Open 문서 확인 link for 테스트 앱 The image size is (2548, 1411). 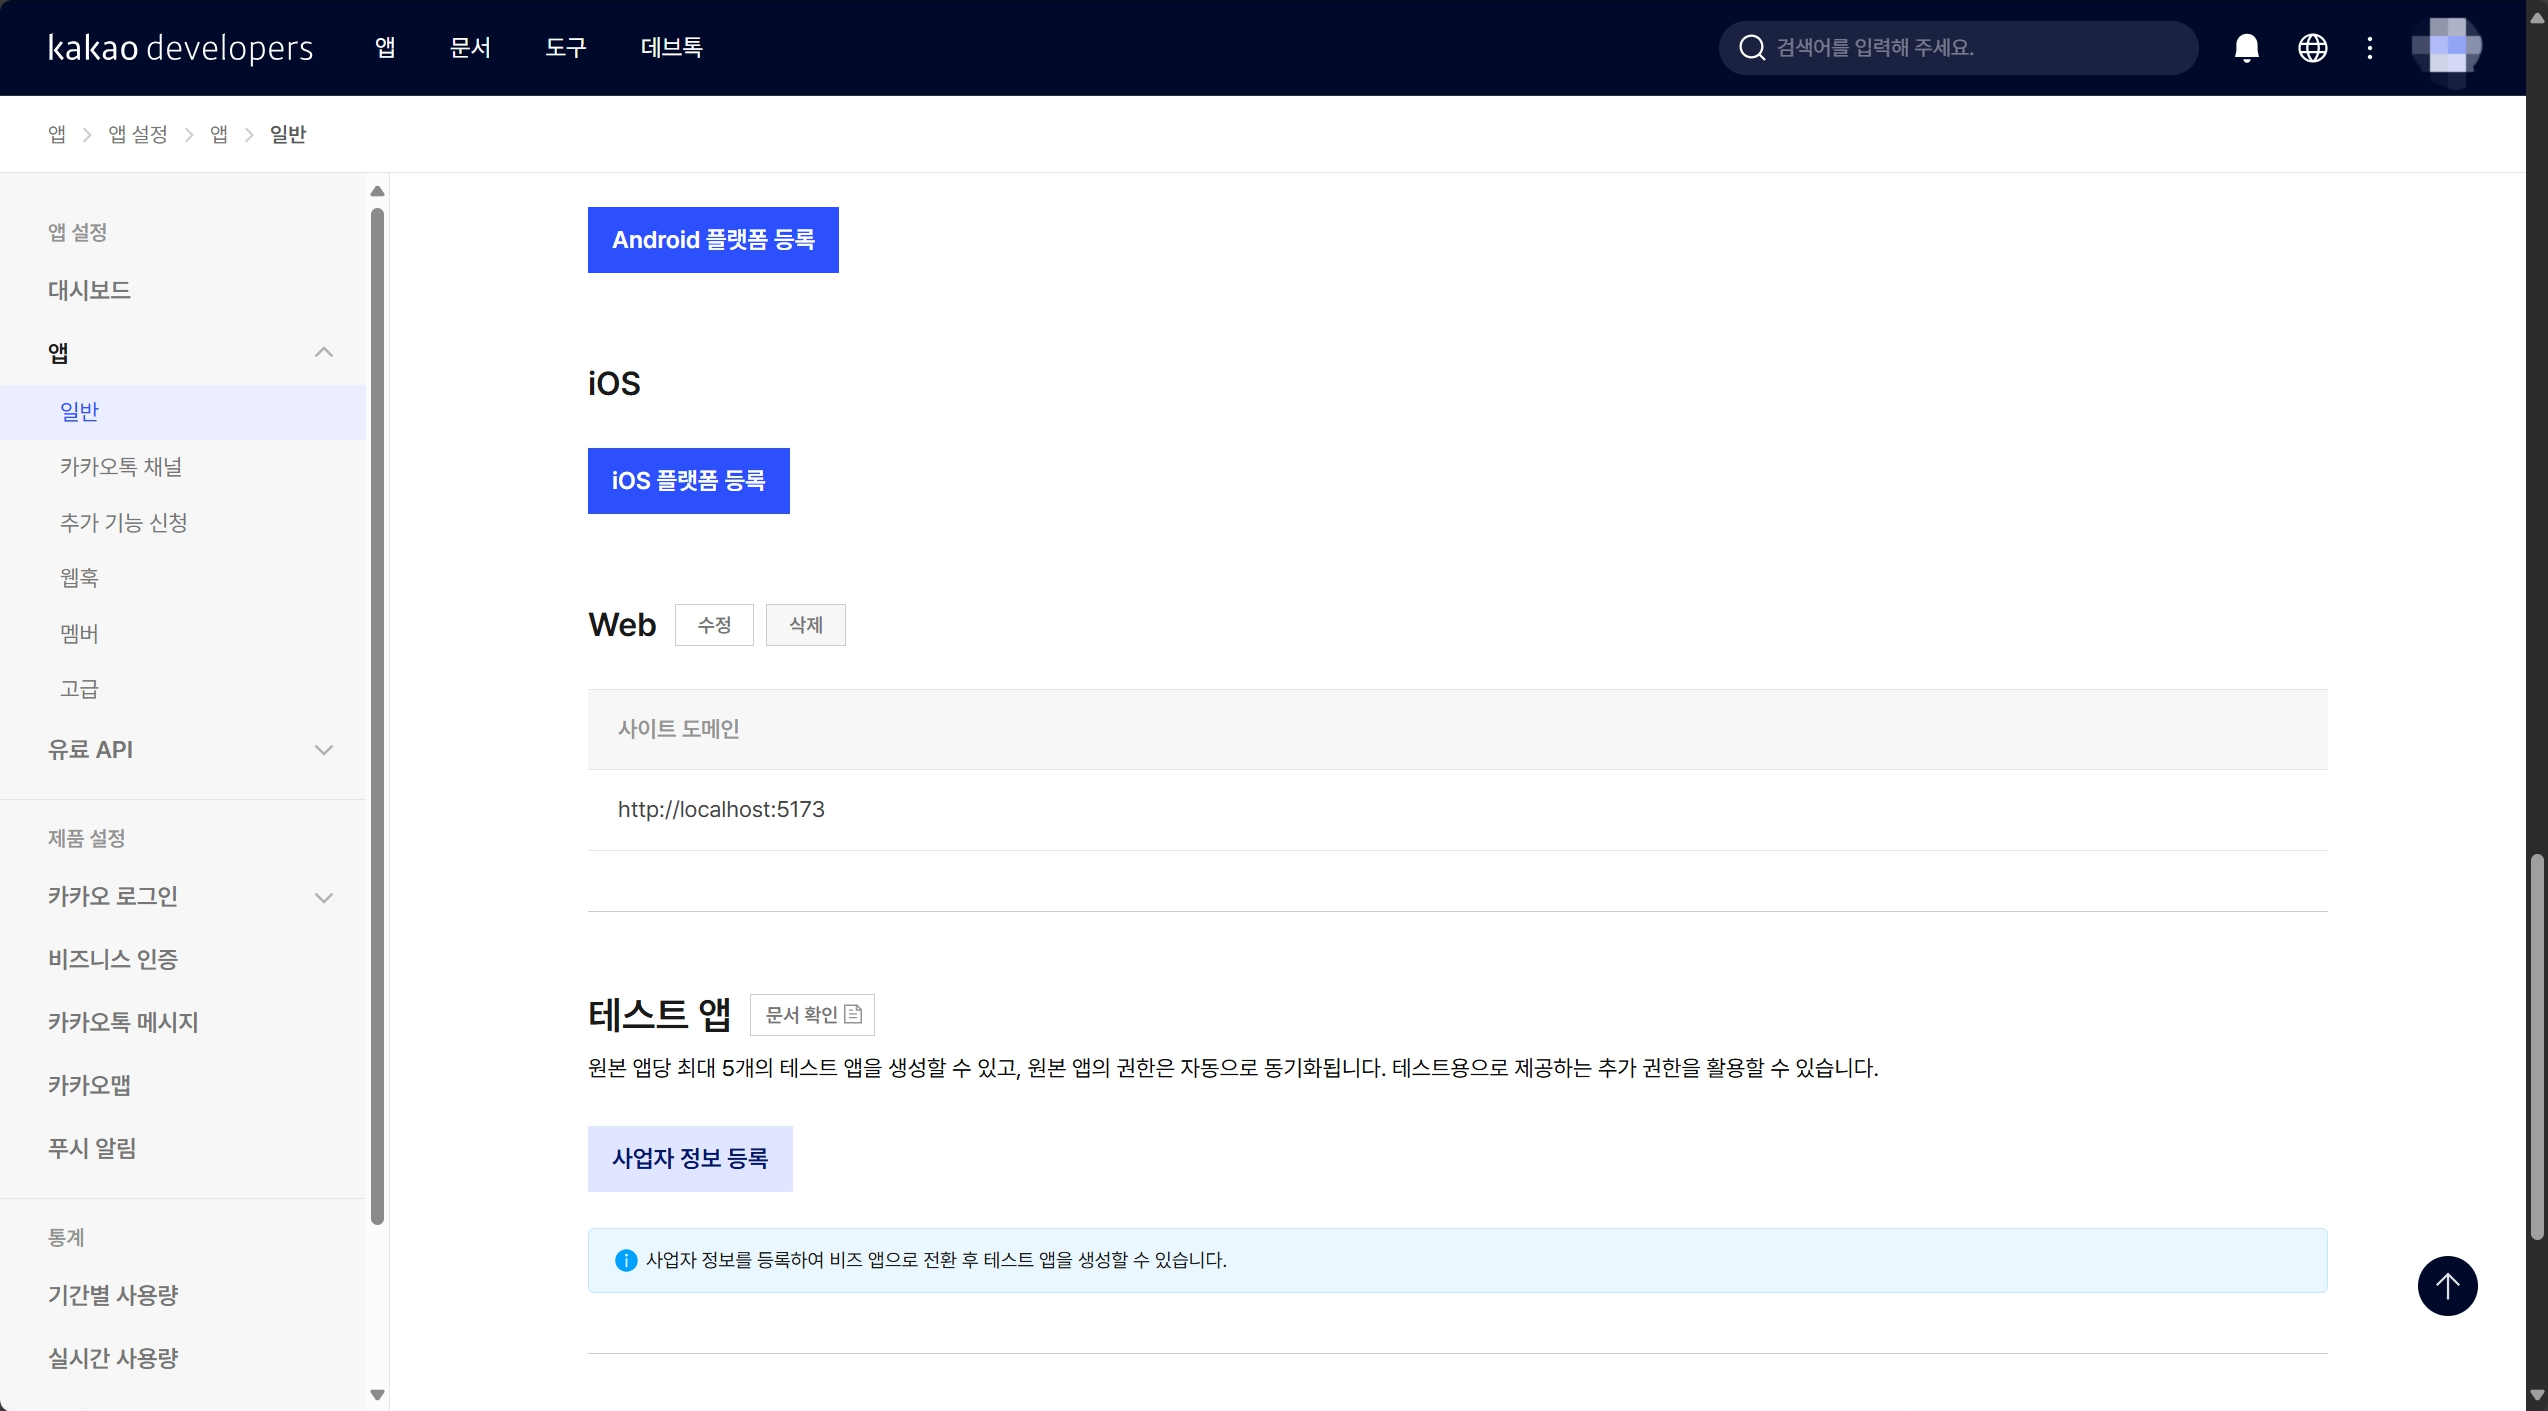click(x=812, y=1015)
